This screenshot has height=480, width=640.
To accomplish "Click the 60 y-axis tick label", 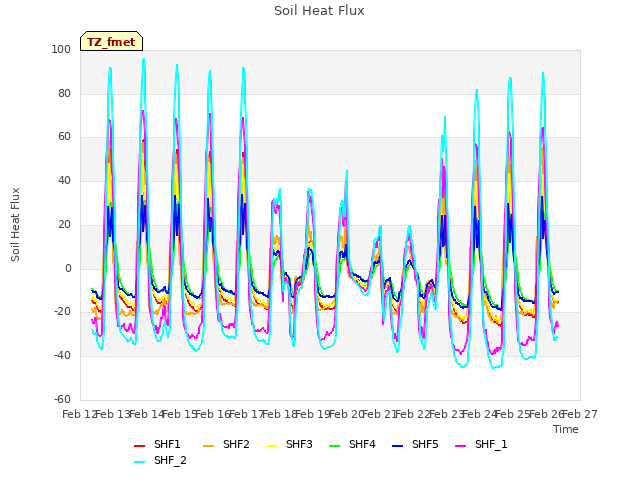I will coord(64,137).
